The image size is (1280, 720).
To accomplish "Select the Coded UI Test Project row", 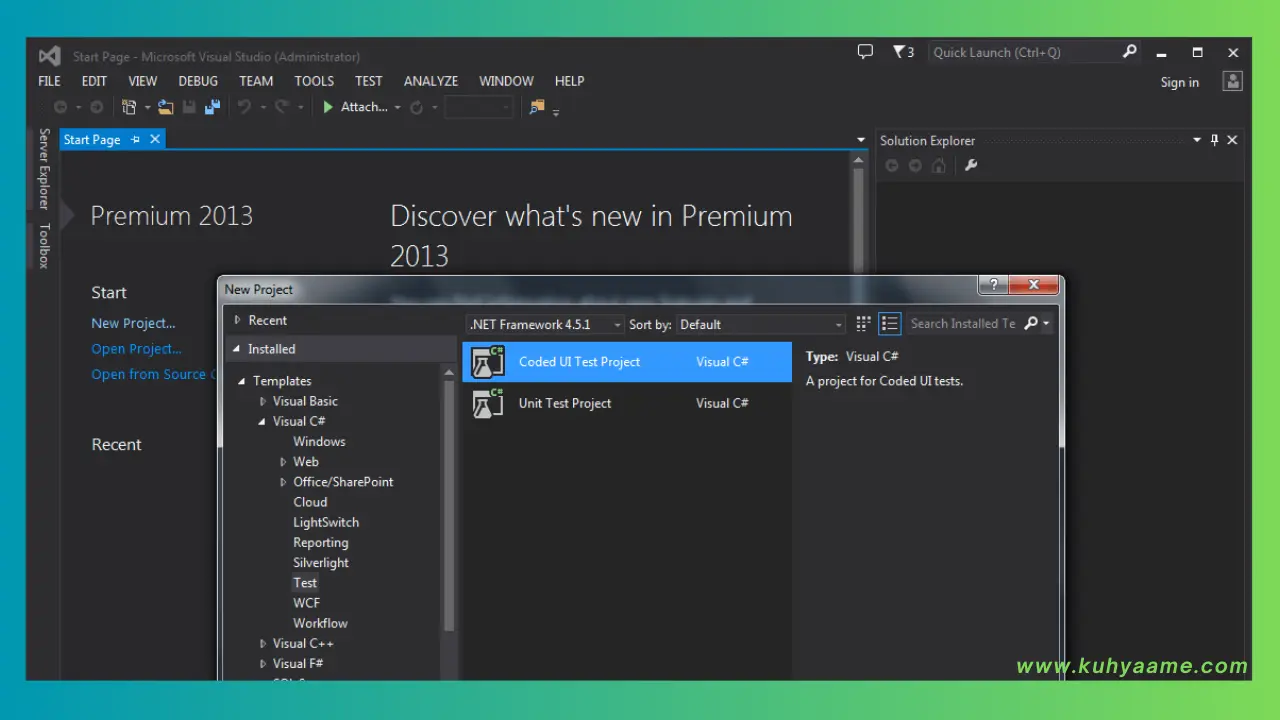I will point(627,362).
